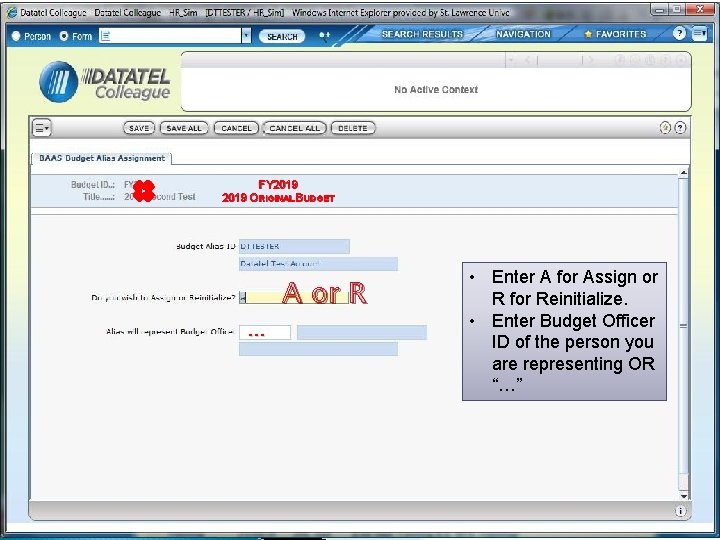Viewport: 720px width, 540px height.
Task: Click the vertical scrollbar thumb grip
Action: [x=683, y=326]
